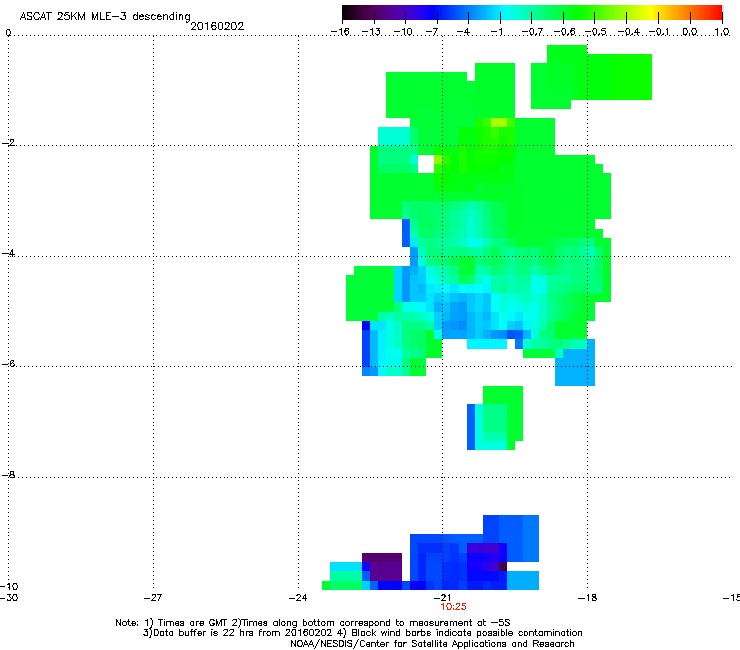Click the dark purple rectangular data patch near -10 latitude
This screenshot has height=650, width=740.
[x=382, y=567]
